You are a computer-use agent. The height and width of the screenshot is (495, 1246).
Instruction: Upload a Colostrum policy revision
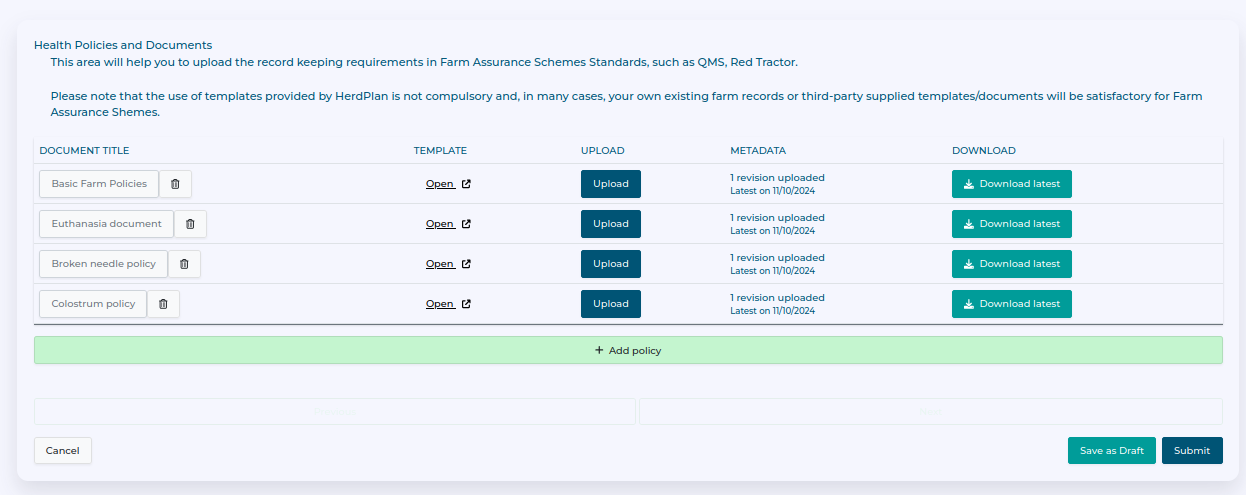coord(610,304)
